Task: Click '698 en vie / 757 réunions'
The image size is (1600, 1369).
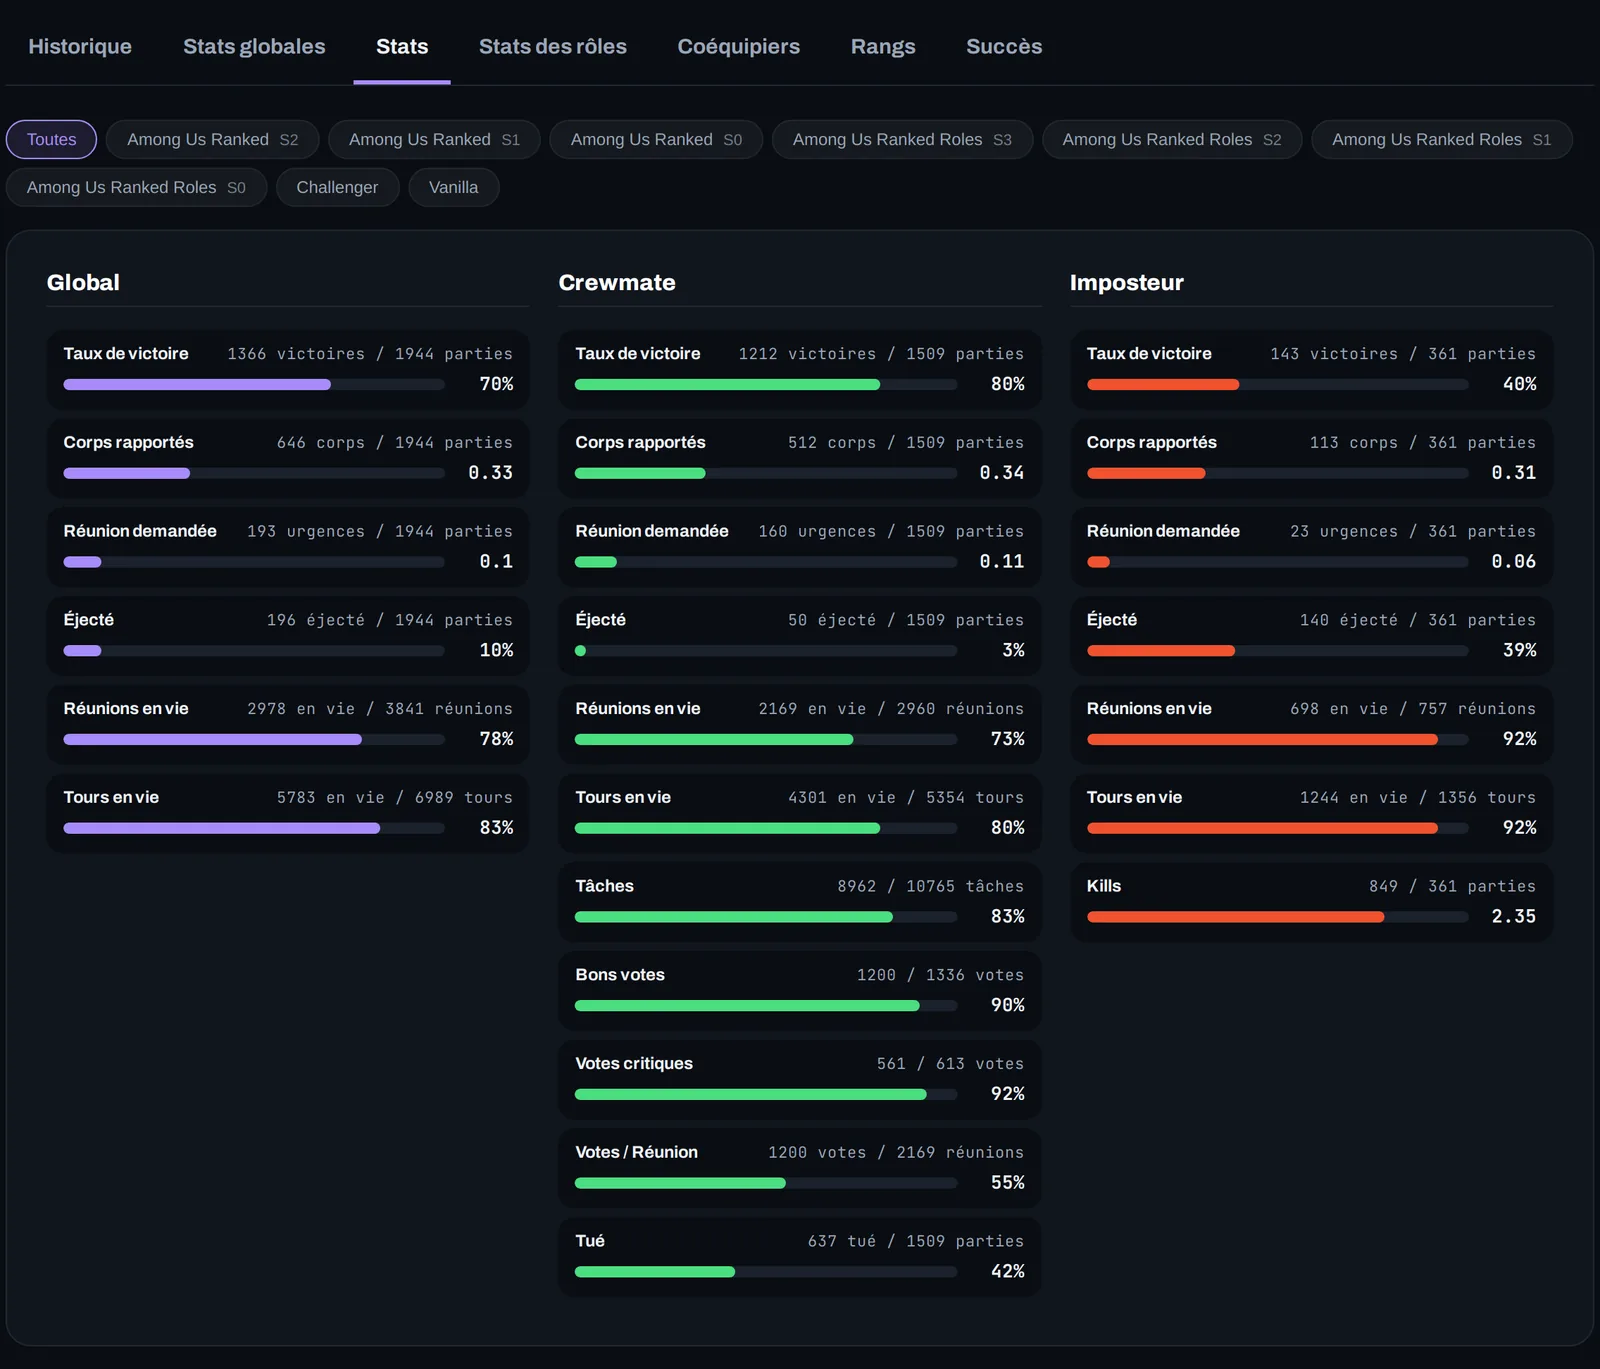Action: click(x=1413, y=709)
